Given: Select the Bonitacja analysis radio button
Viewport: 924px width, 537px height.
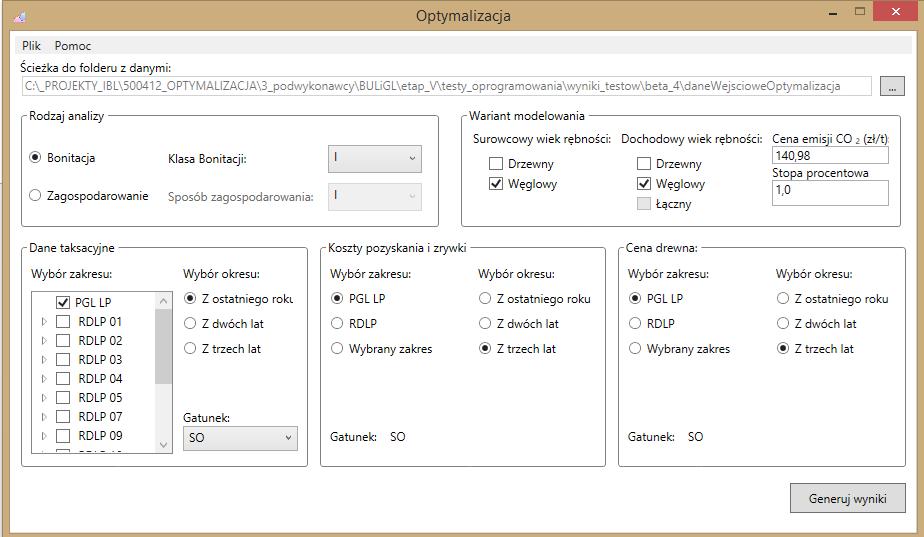Looking at the screenshot, I should click(35, 157).
